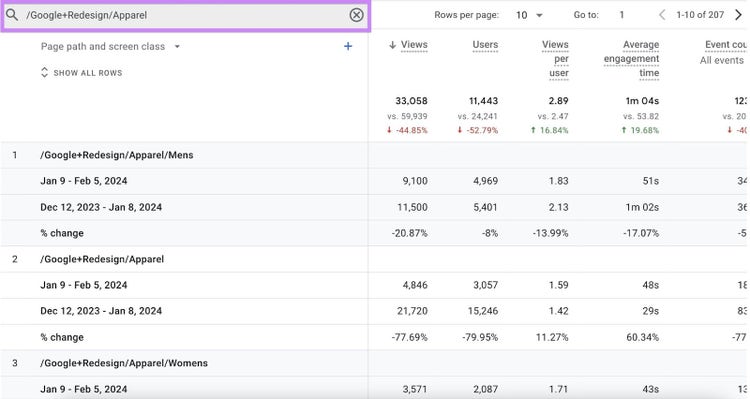Click the 5,401 users cell

pyautogui.click(x=485, y=208)
